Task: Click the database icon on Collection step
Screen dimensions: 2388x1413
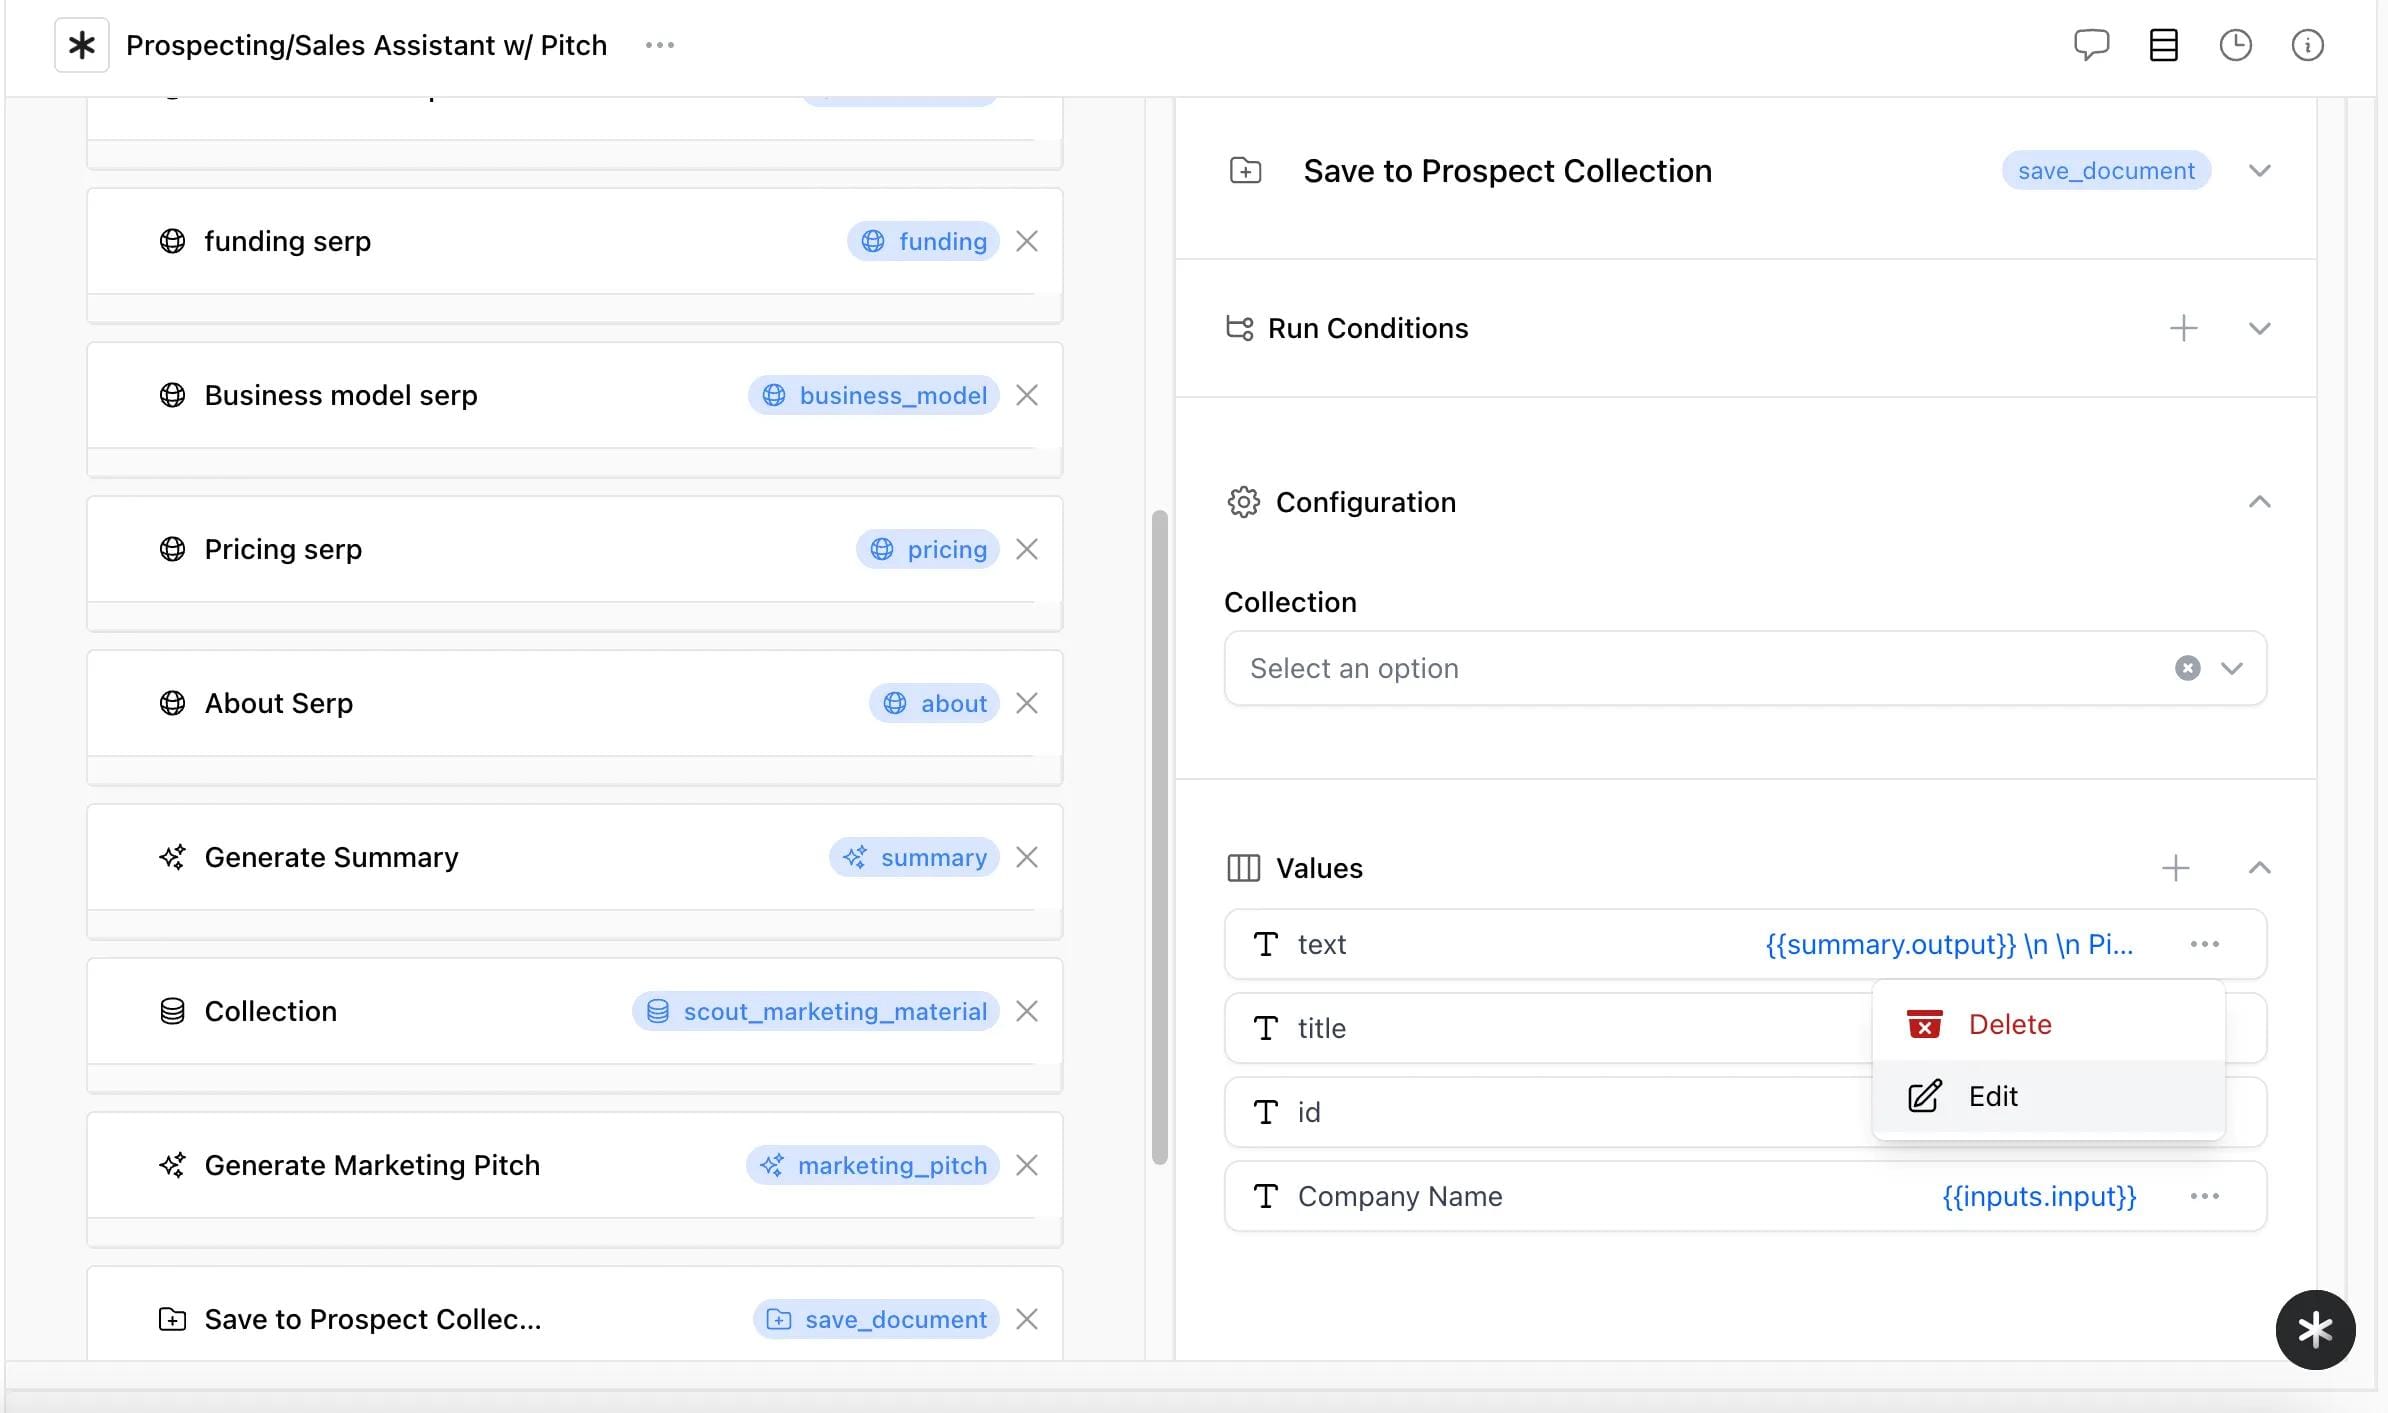Action: tap(172, 1011)
